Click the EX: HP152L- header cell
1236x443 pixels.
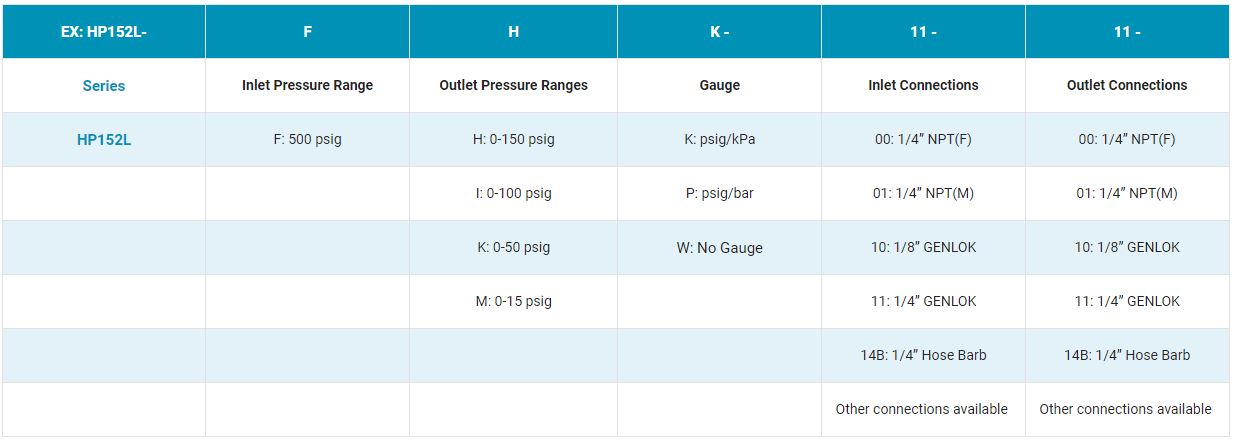(x=104, y=32)
